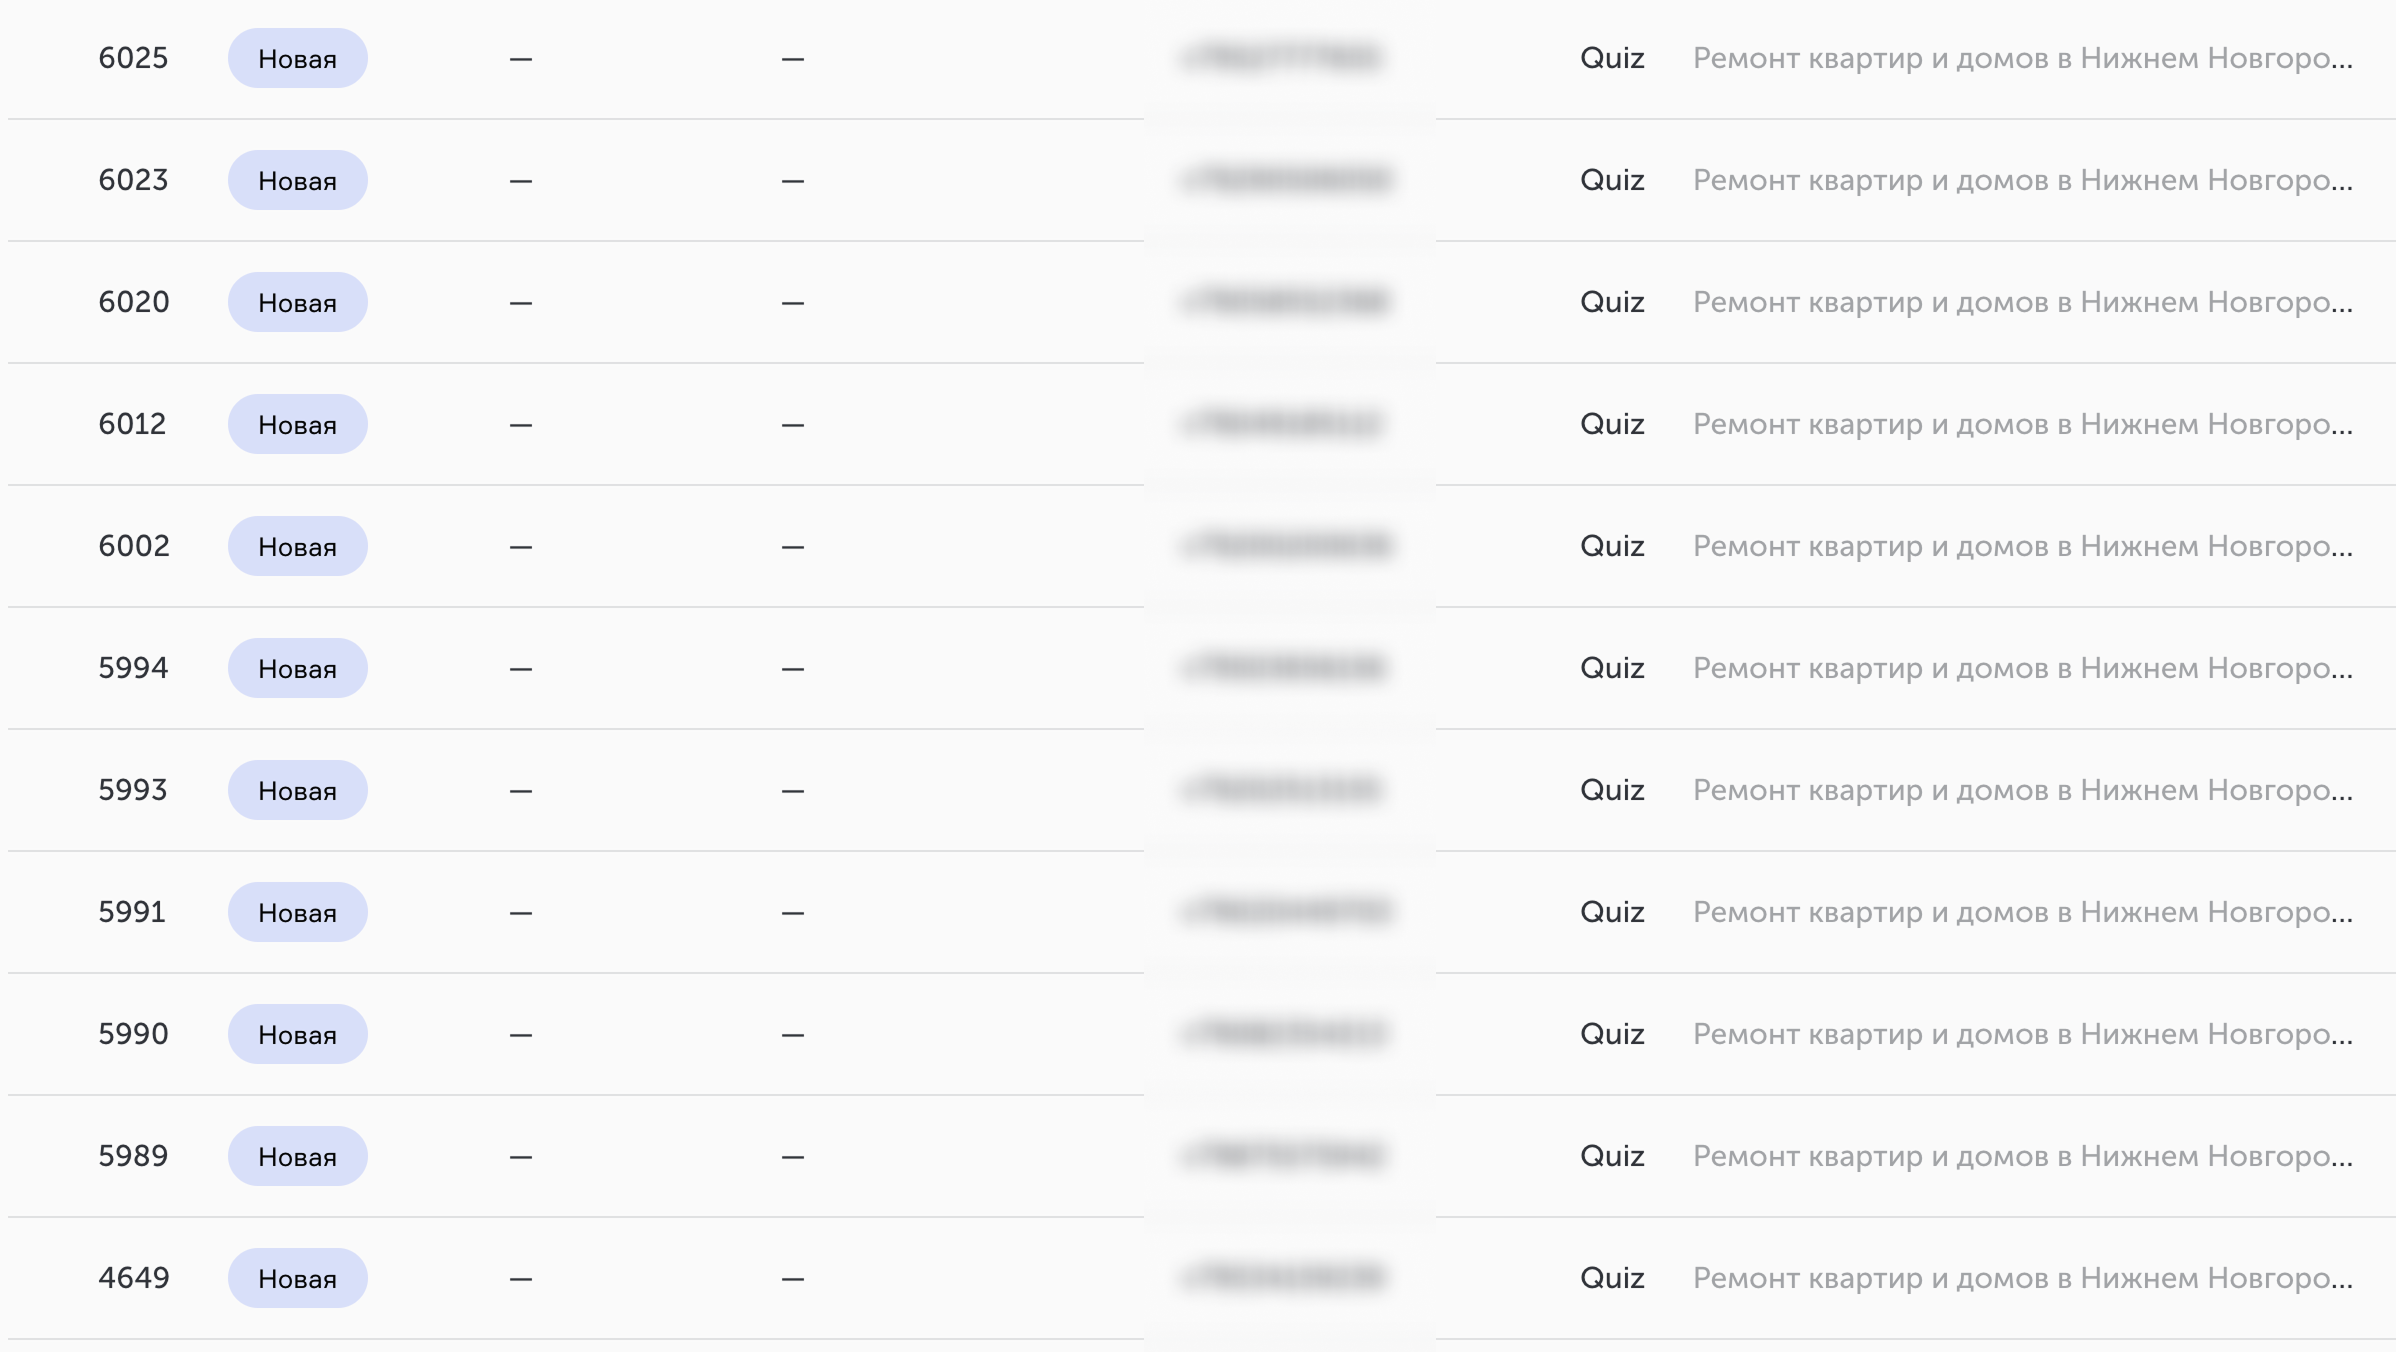Open the Ремонт квартир page title in row 5990
The width and height of the screenshot is (2396, 1352).
[2022, 1034]
